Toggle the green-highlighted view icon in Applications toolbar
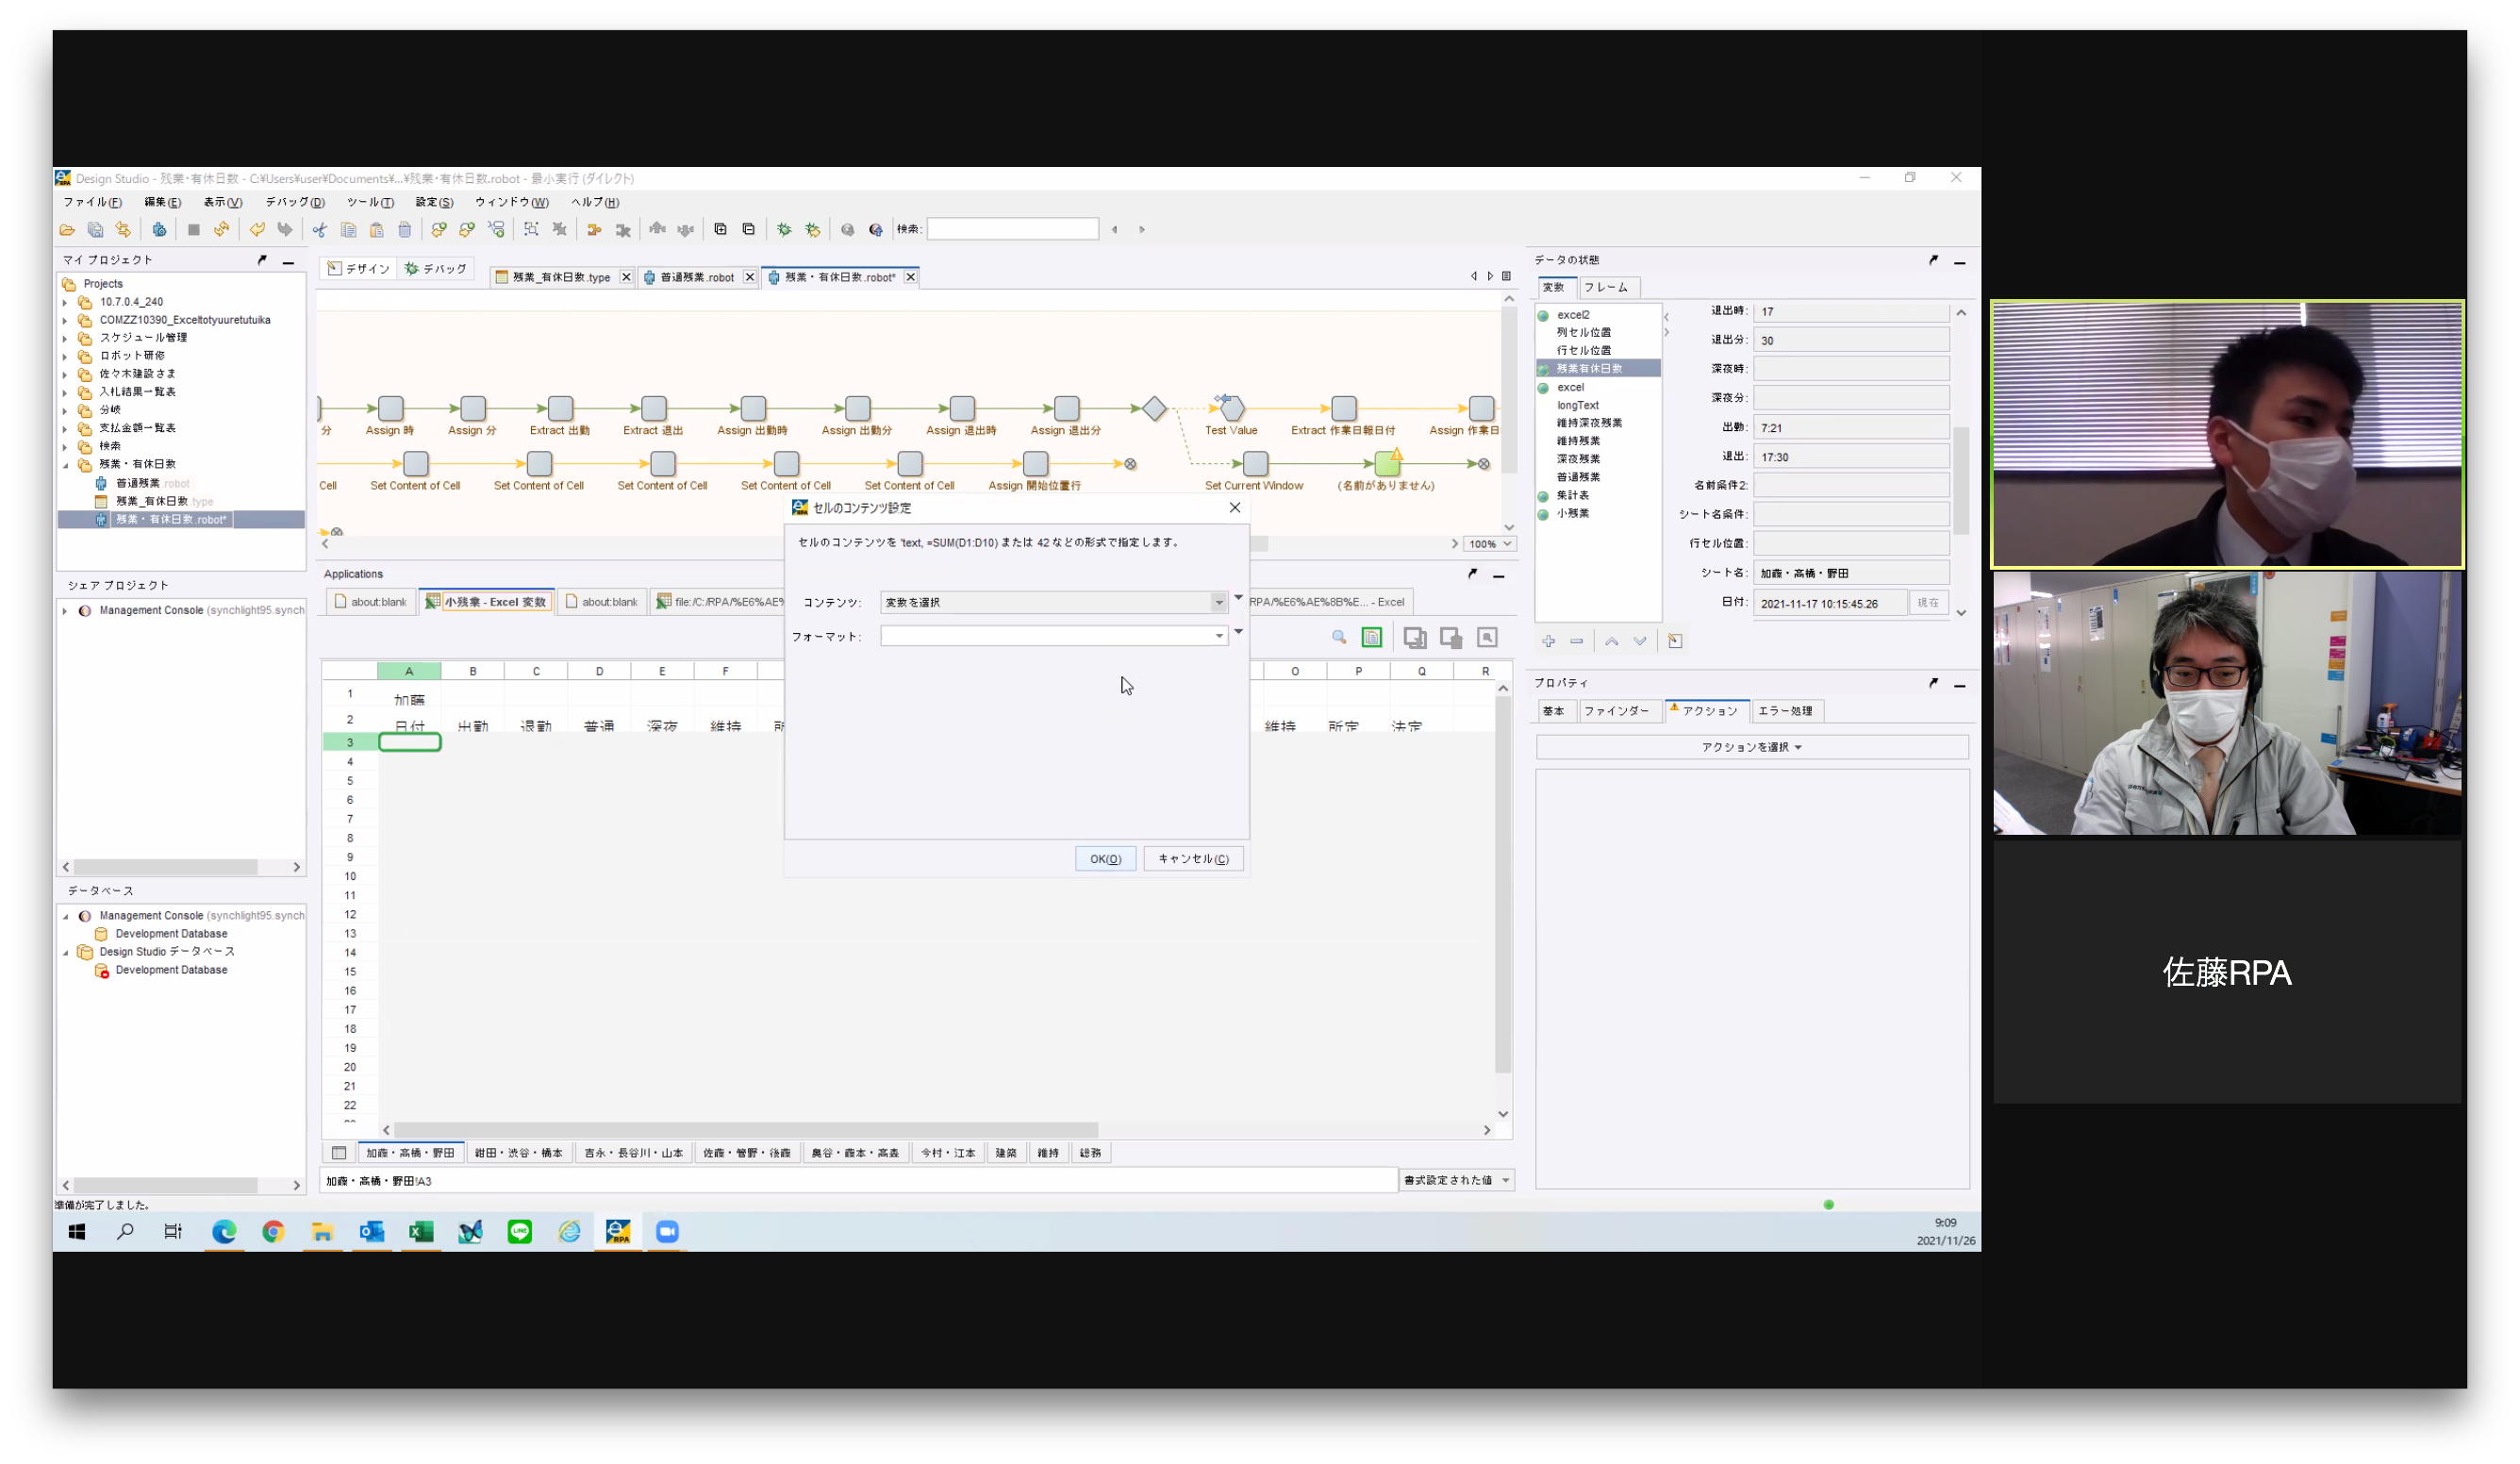2520x1464 pixels. (x=1372, y=638)
